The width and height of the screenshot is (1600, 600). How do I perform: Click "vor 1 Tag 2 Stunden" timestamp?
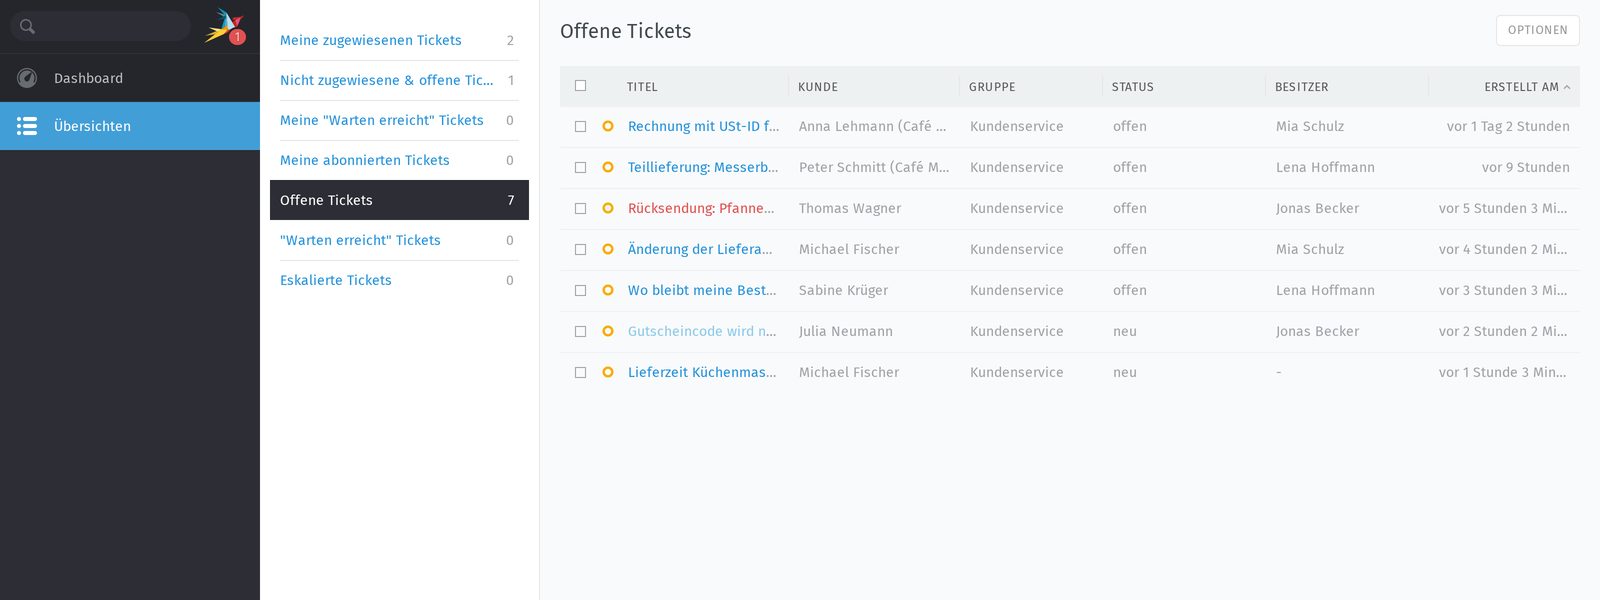1508,126
